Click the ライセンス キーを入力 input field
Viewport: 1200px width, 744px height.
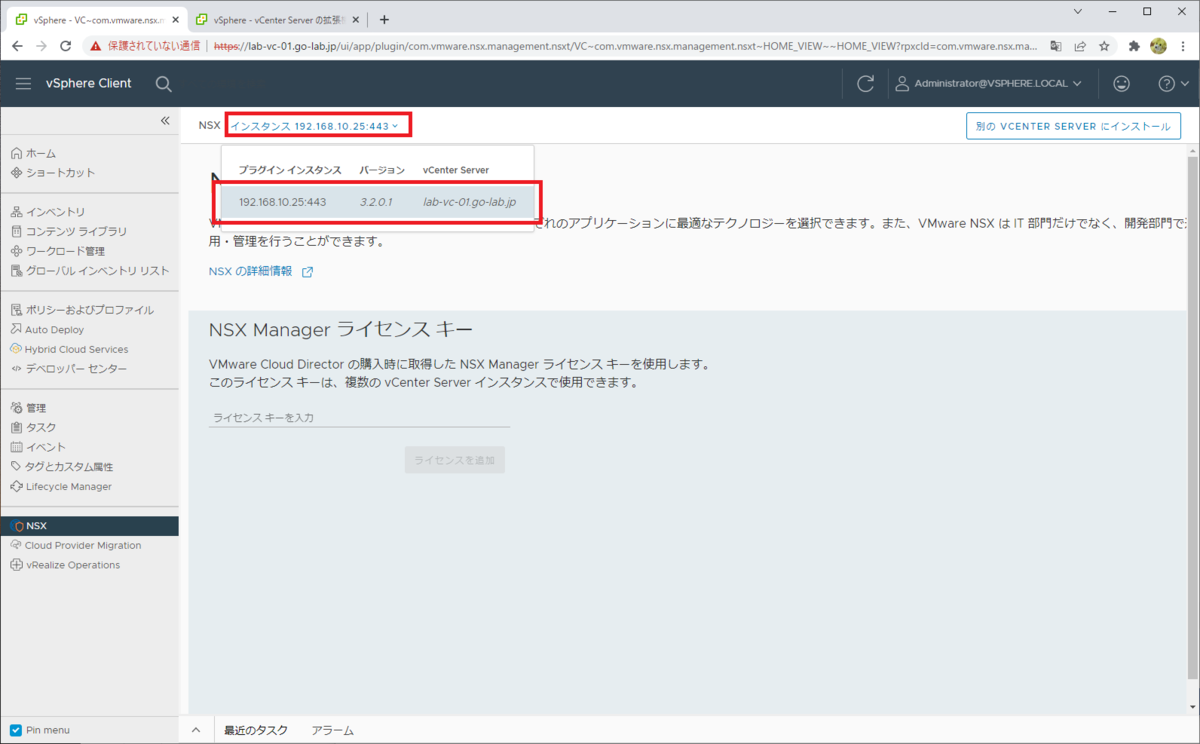[x=359, y=418]
